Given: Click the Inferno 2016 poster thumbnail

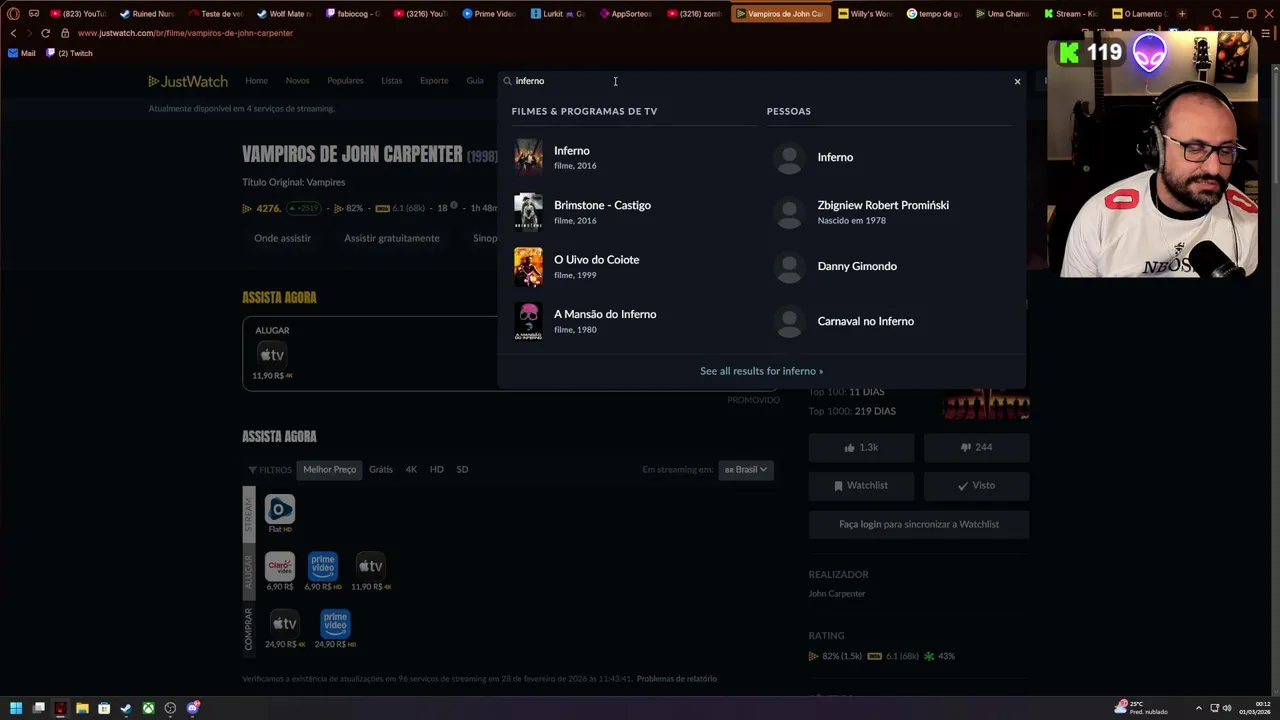Looking at the screenshot, I should coord(528,157).
